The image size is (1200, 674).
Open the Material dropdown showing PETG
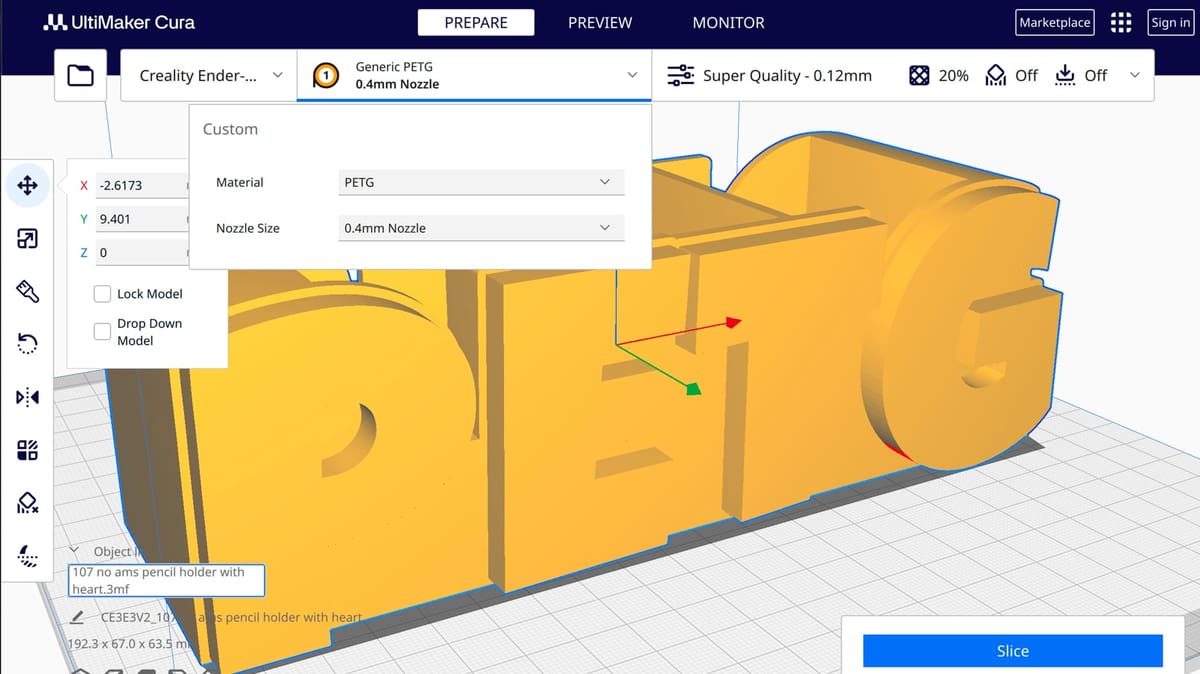point(479,182)
